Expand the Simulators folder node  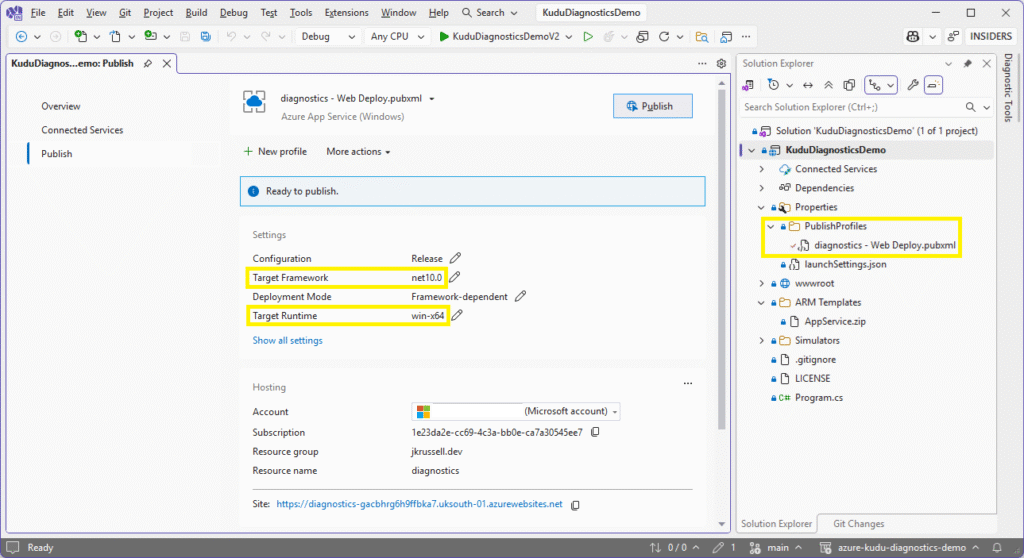tap(761, 340)
